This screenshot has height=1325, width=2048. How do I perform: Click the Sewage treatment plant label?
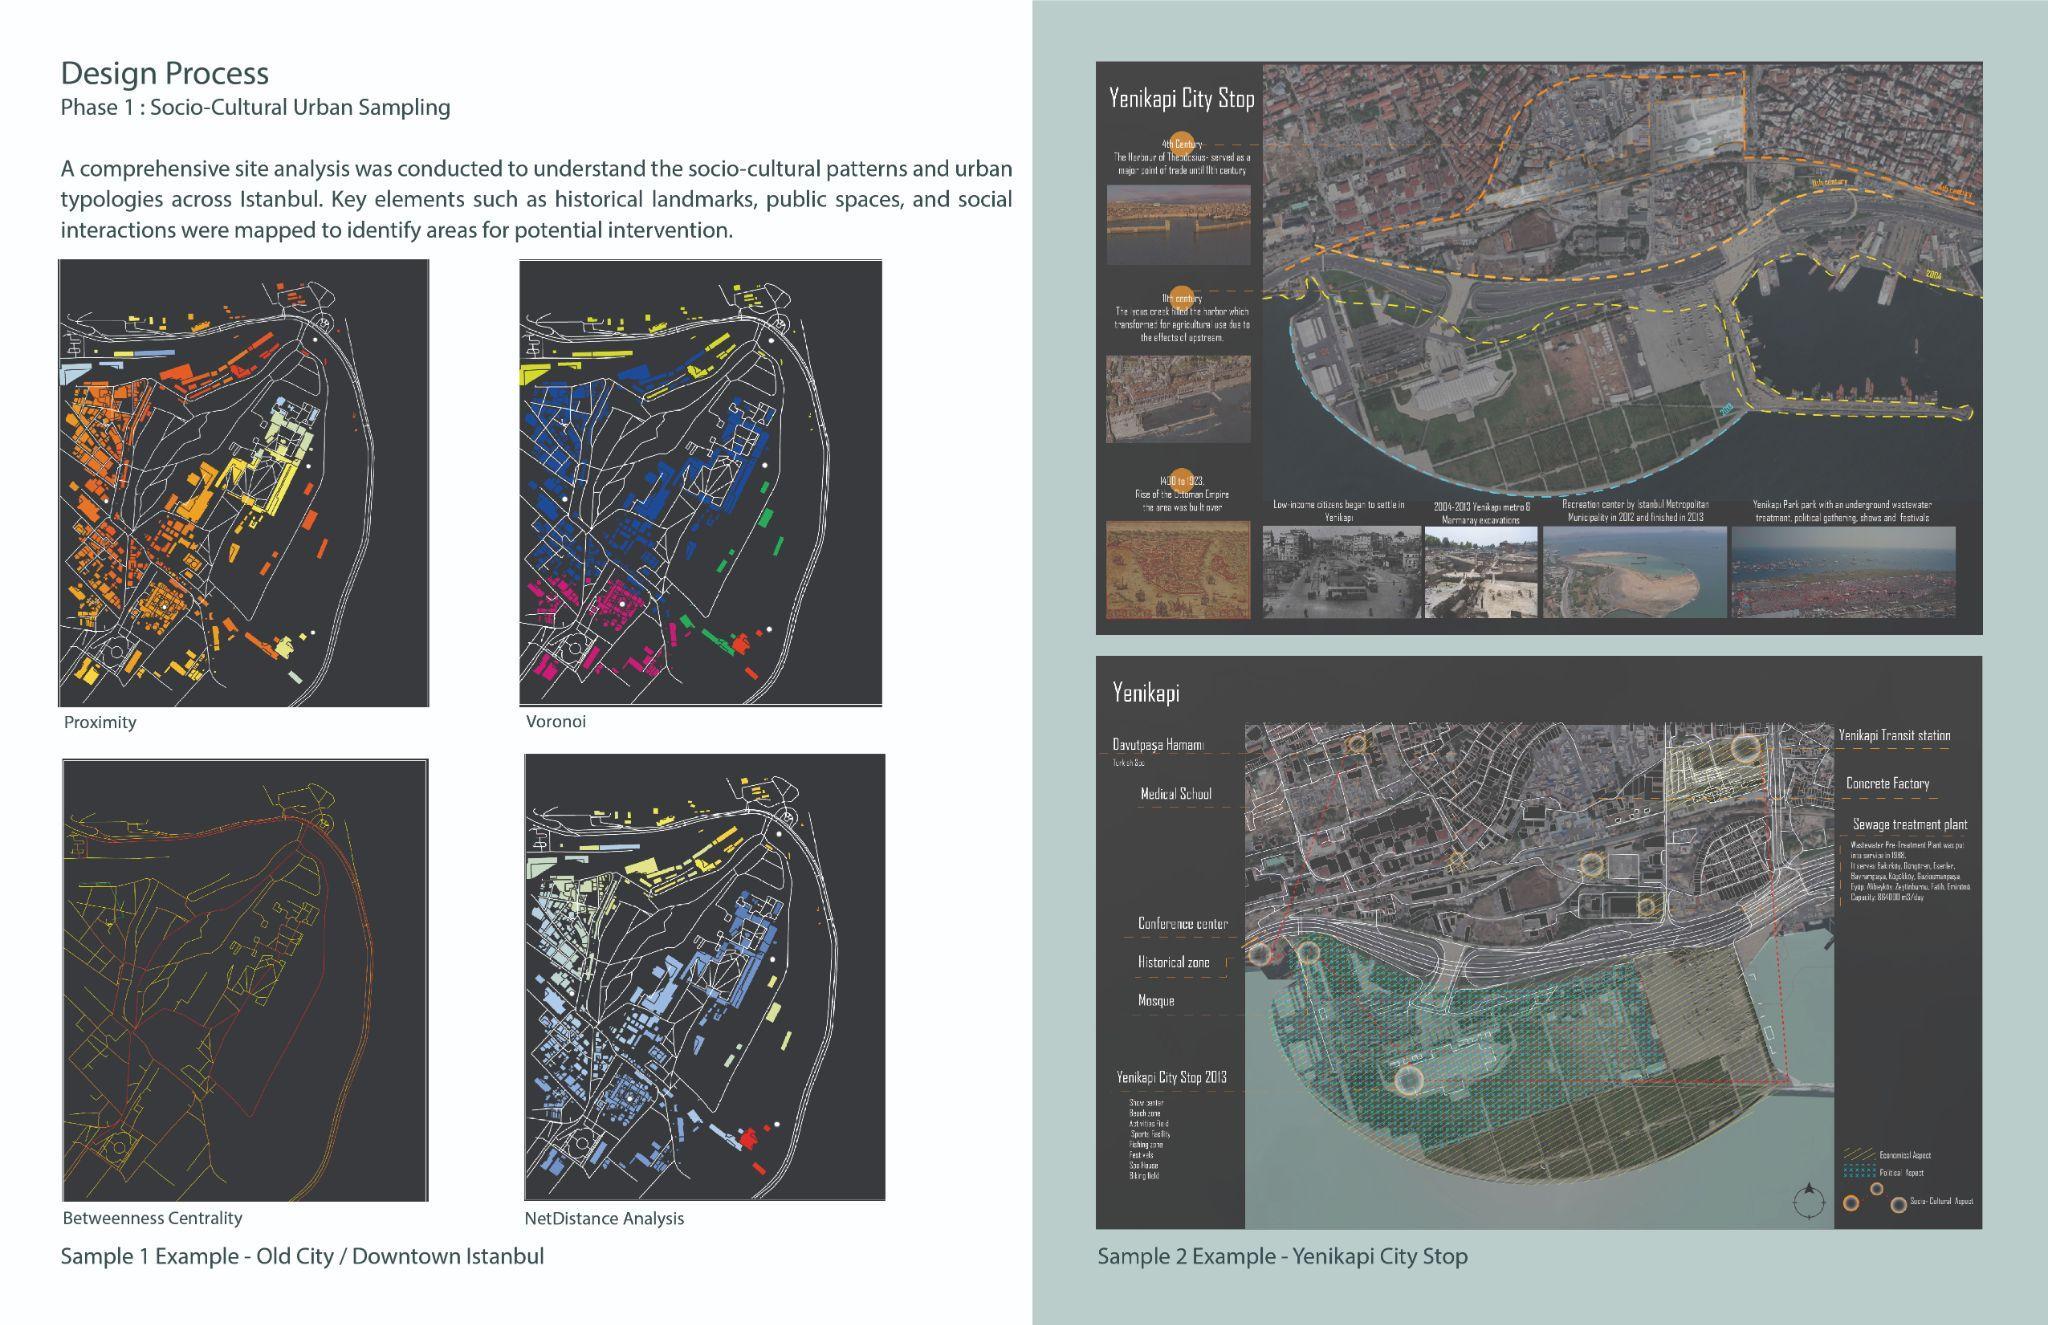[x=1909, y=825]
